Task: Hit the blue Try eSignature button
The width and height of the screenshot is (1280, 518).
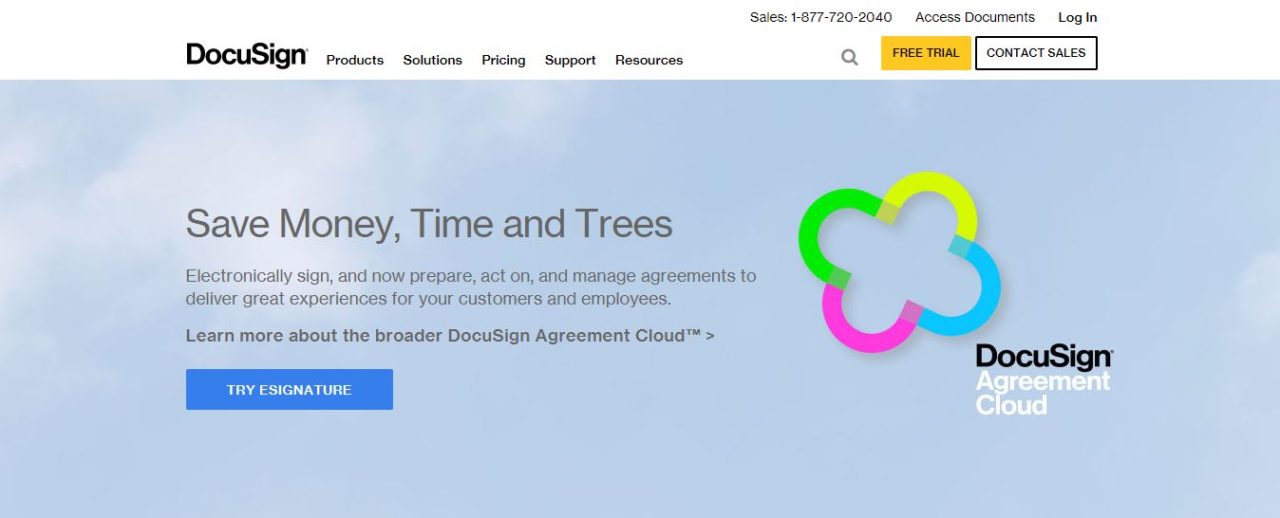Action: coord(289,389)
